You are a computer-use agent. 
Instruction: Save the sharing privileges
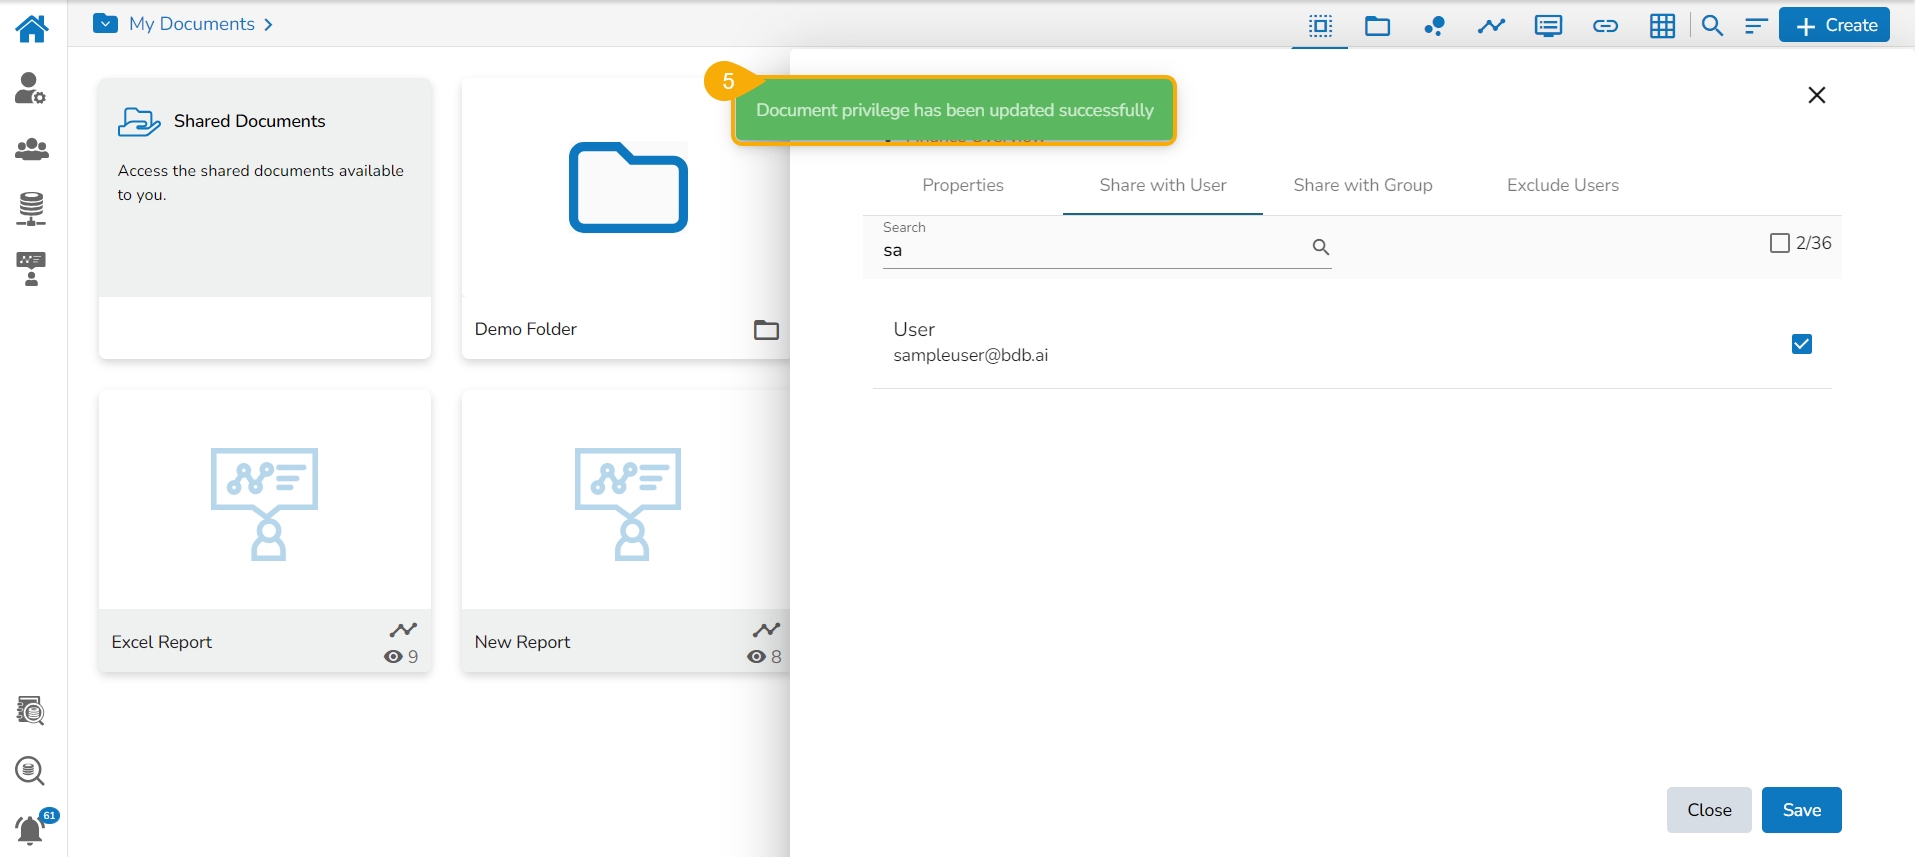click(x=1802, y=810)
